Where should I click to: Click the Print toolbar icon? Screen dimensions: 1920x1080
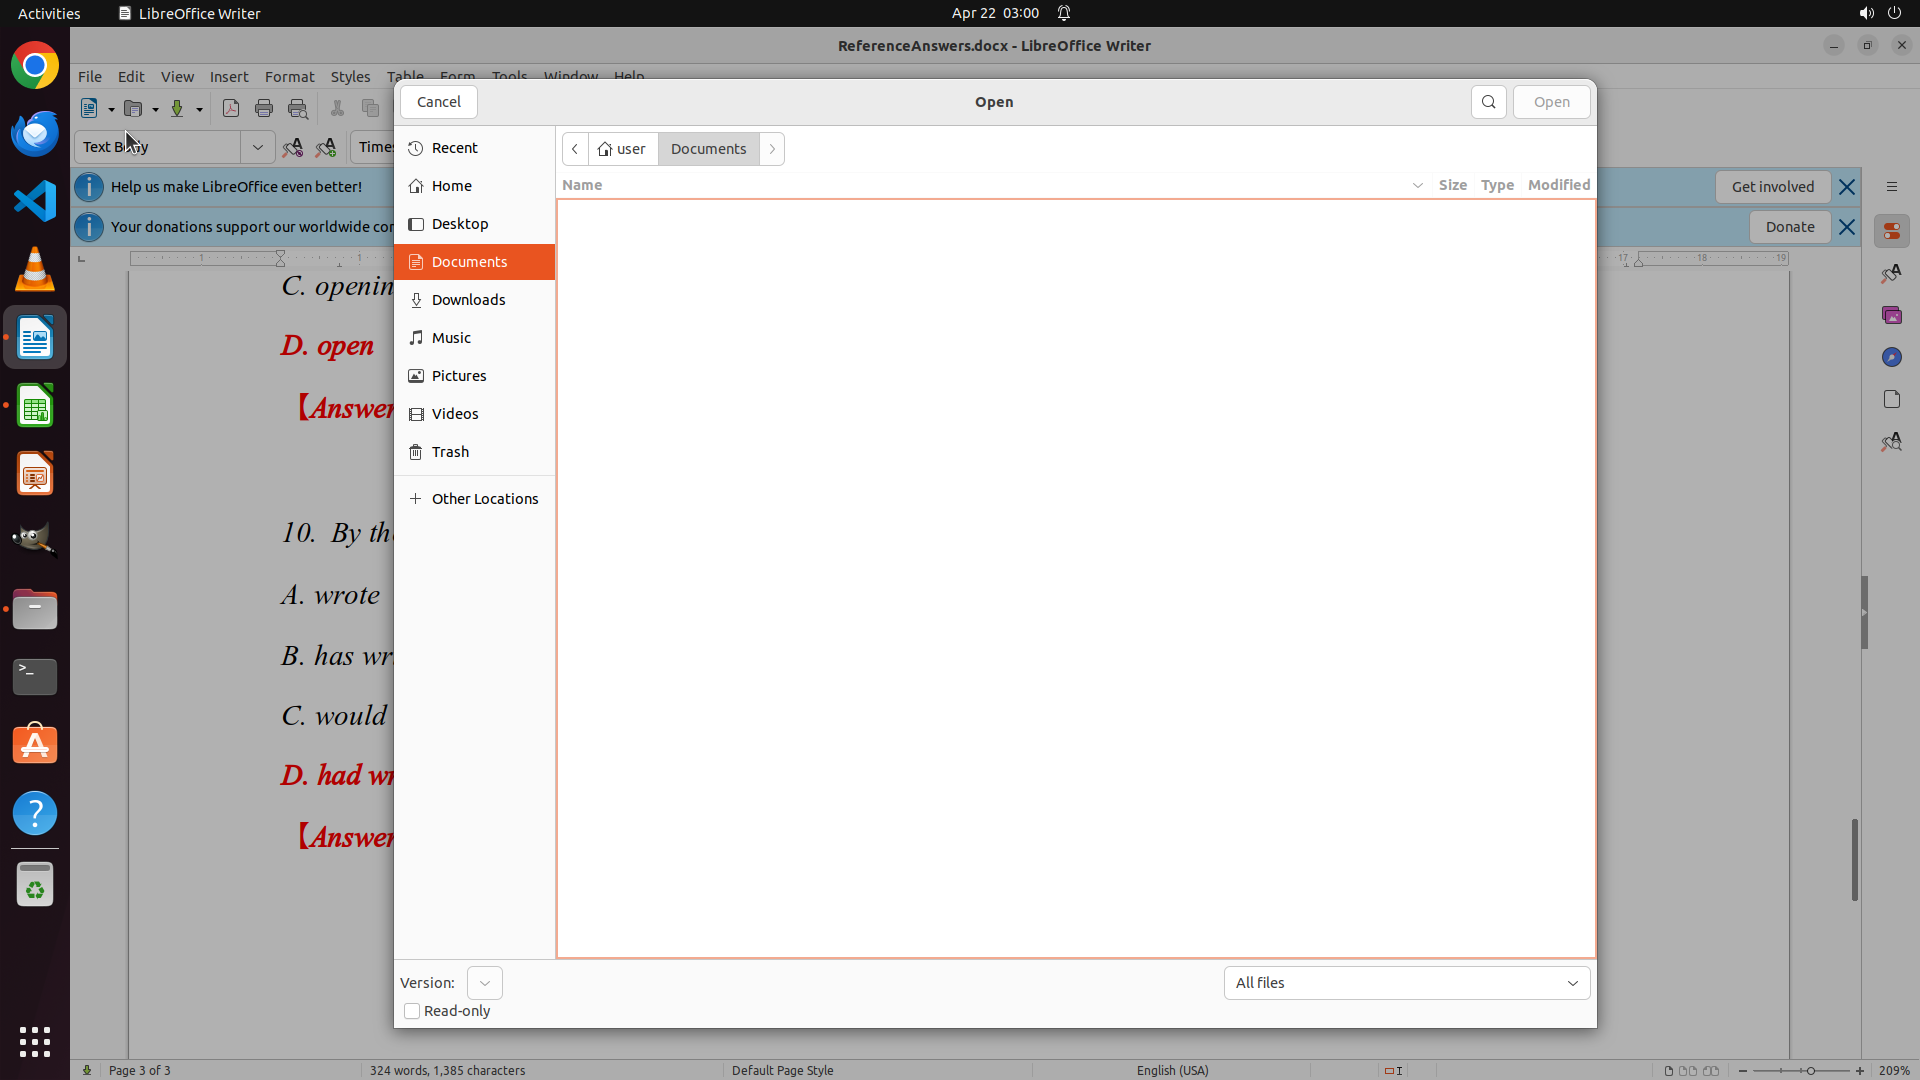[x=264, y=109]
